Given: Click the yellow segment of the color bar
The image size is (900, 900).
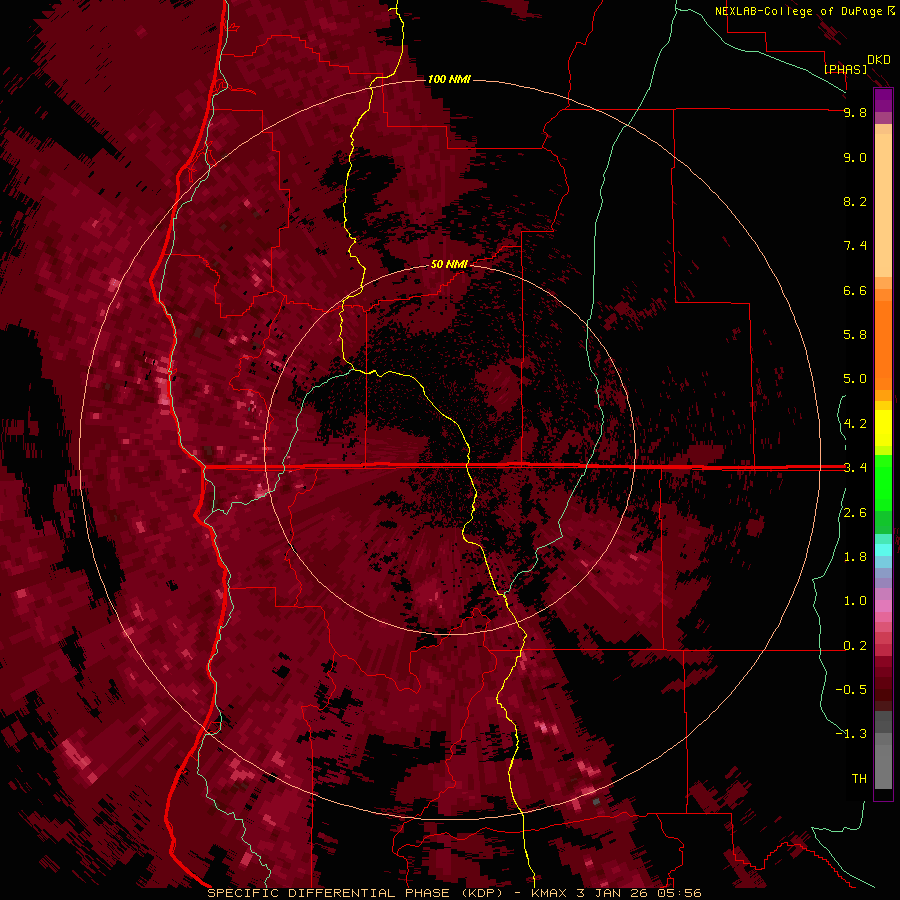Looking at the screenshot, I should point(883,428).
